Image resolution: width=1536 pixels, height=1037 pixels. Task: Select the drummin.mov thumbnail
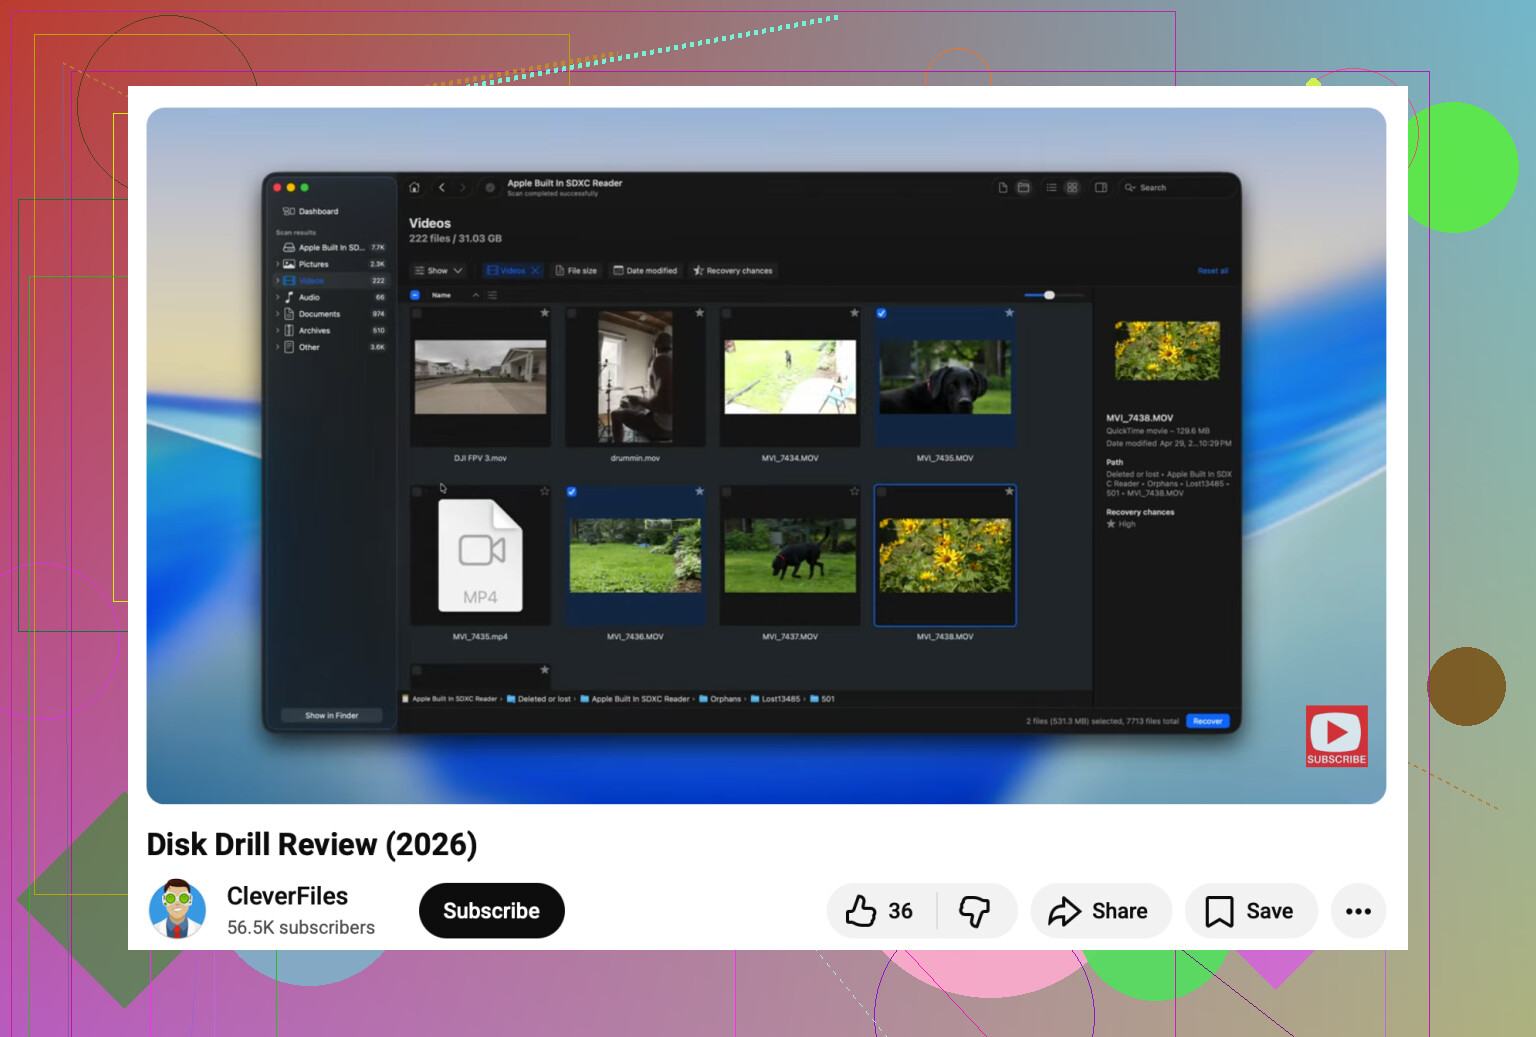pyautogui.click(x=635, y=376)
